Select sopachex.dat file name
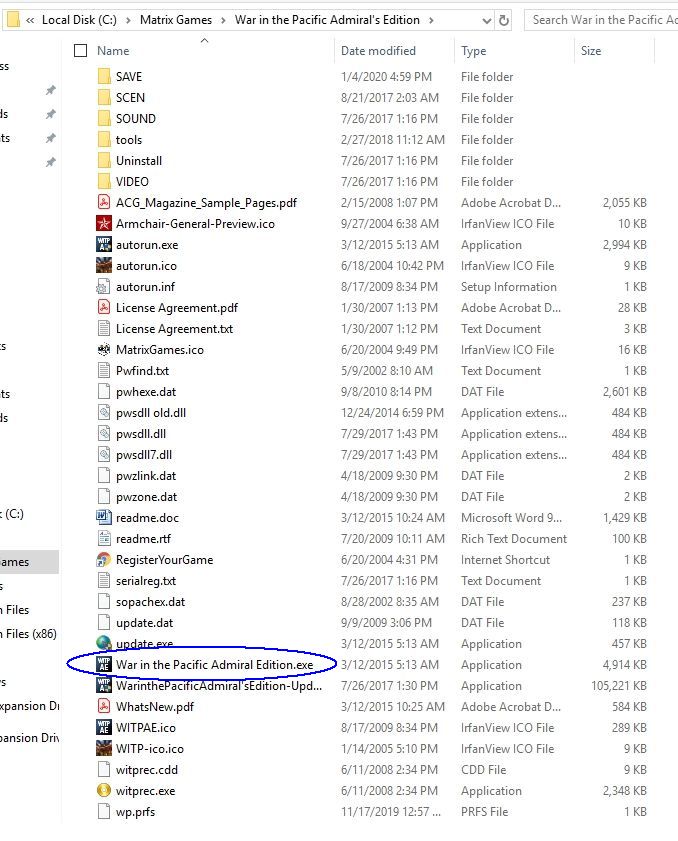The image size is (678, 841). click(150, 601)
